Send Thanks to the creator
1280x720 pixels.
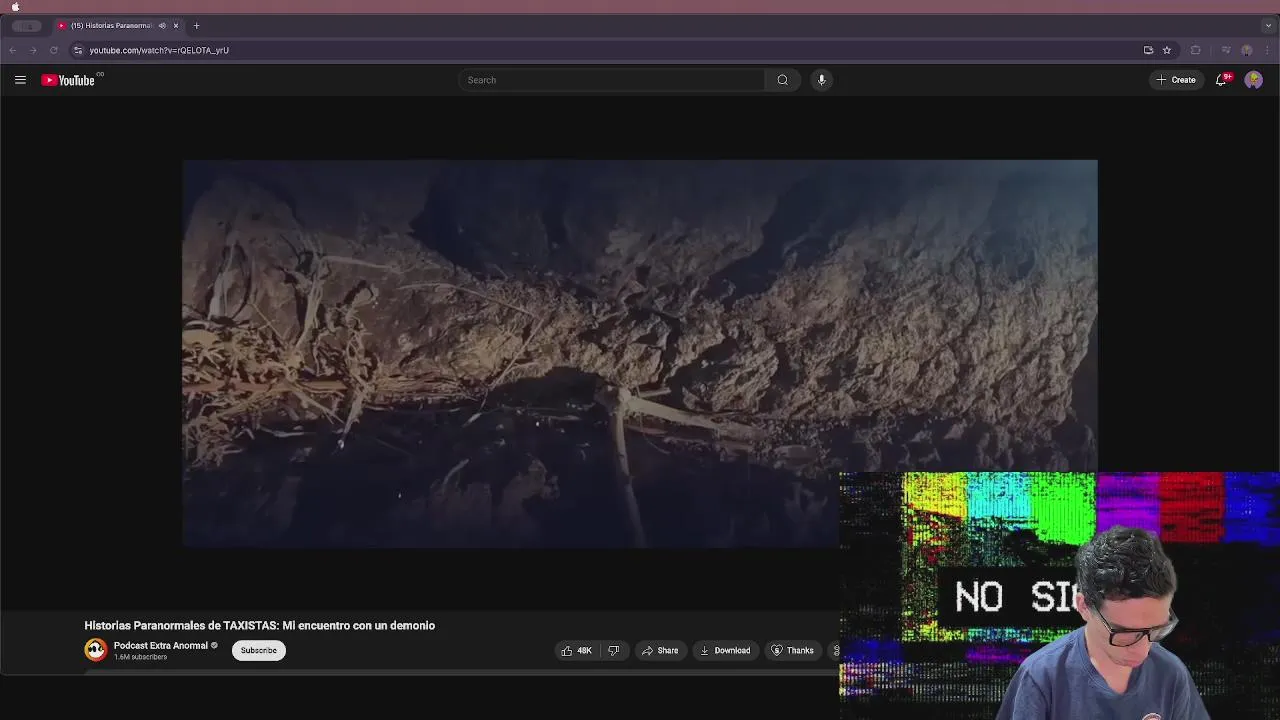(792, 650)
